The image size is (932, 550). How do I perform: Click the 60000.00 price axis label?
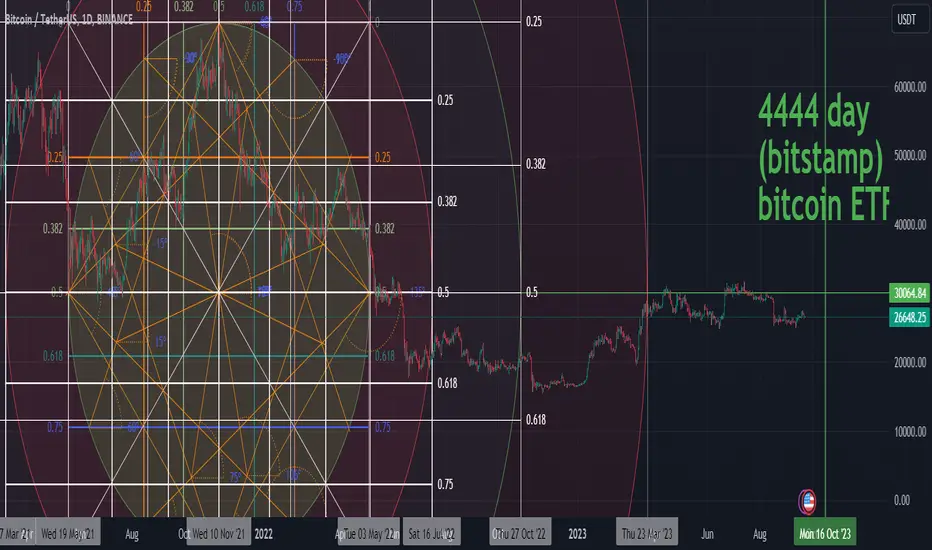click(910, 87)
